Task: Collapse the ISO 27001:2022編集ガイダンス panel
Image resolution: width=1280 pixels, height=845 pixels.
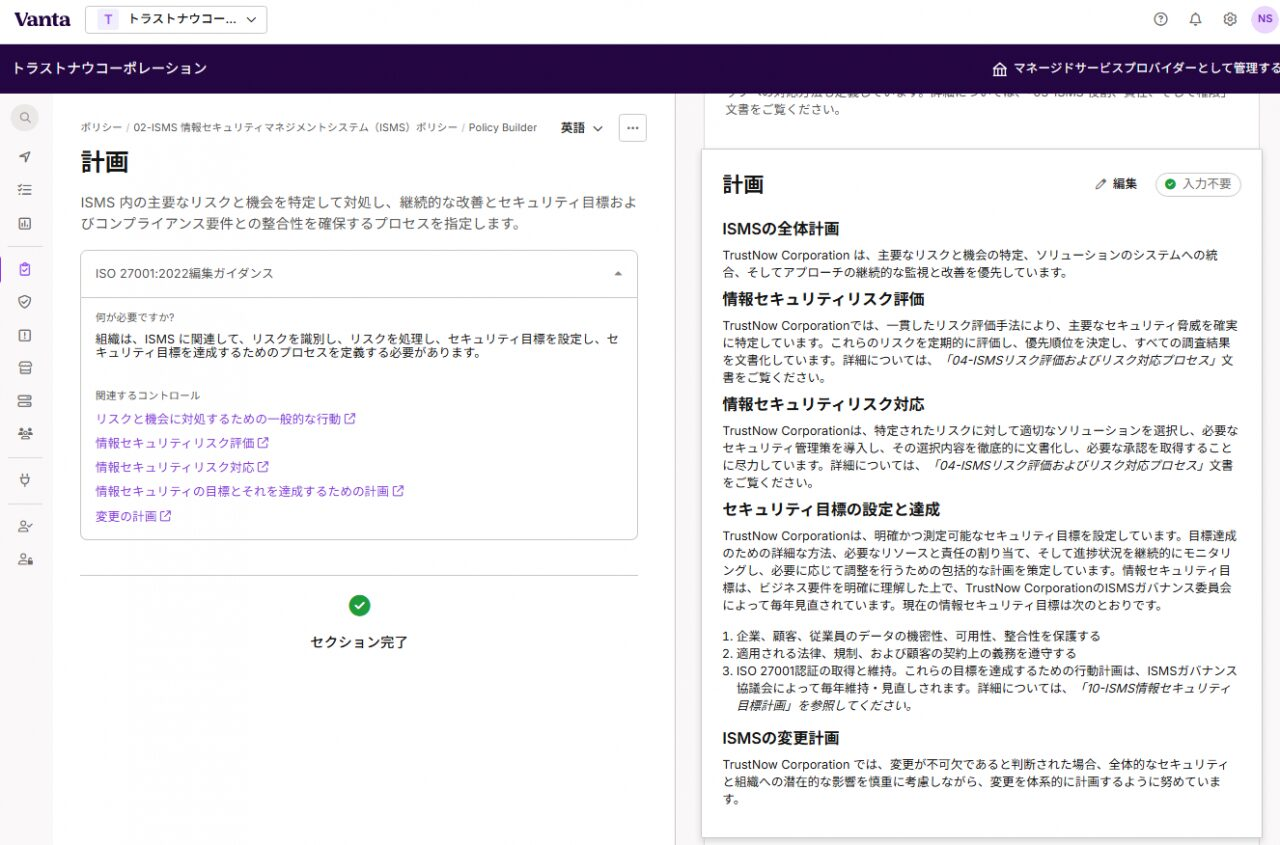Action: point(359,274)
